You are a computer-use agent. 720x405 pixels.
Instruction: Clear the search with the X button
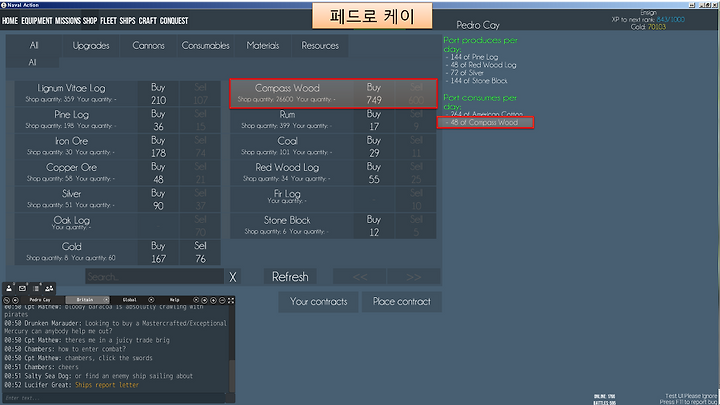[233, 277]
